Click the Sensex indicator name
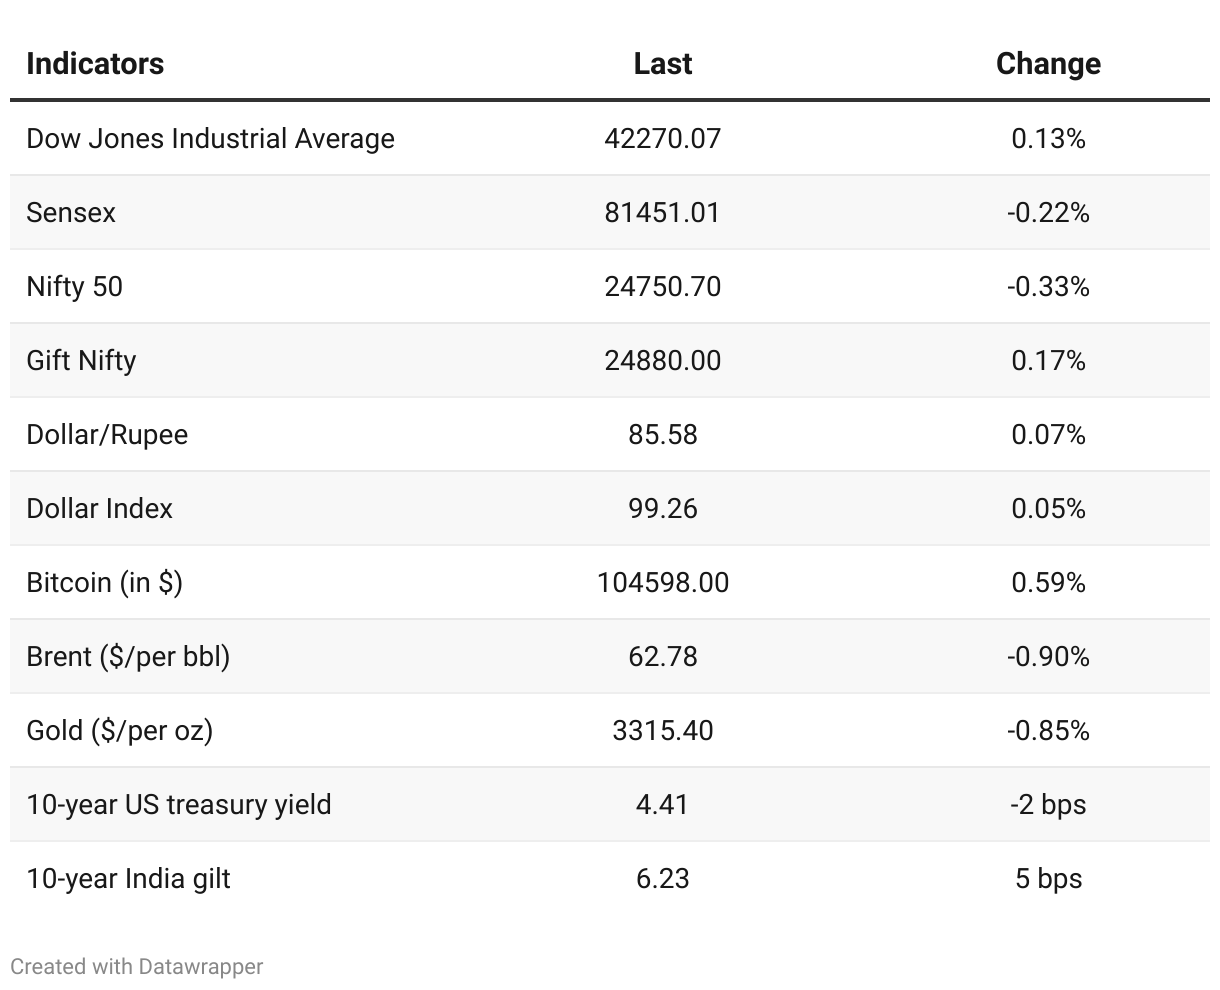This screenshot has height=990, width=1220. click(71, 212)
